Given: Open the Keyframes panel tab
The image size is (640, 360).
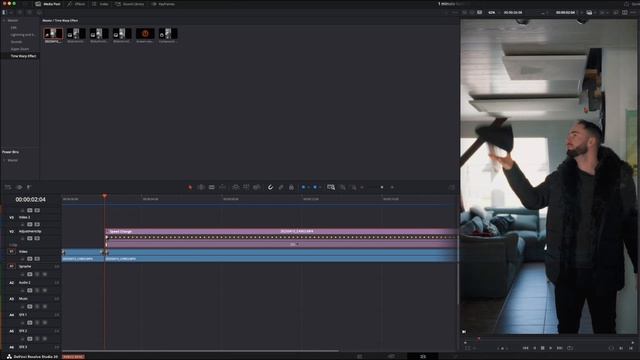Looking at the screenshot, I should tap(163, 4).
